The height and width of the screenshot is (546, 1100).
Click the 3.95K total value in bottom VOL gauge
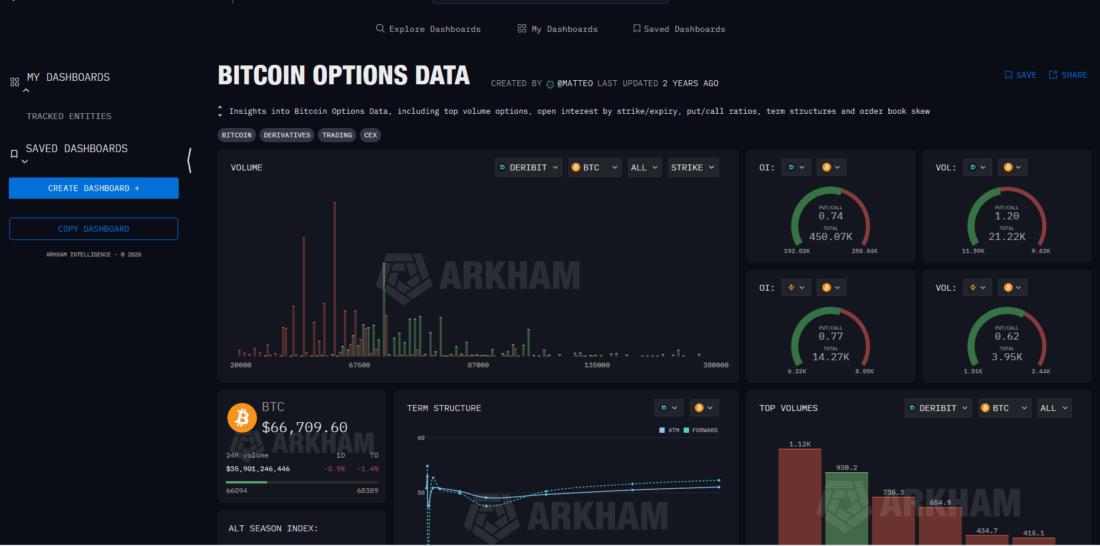pyautogui.click(x=1007, y=357)
